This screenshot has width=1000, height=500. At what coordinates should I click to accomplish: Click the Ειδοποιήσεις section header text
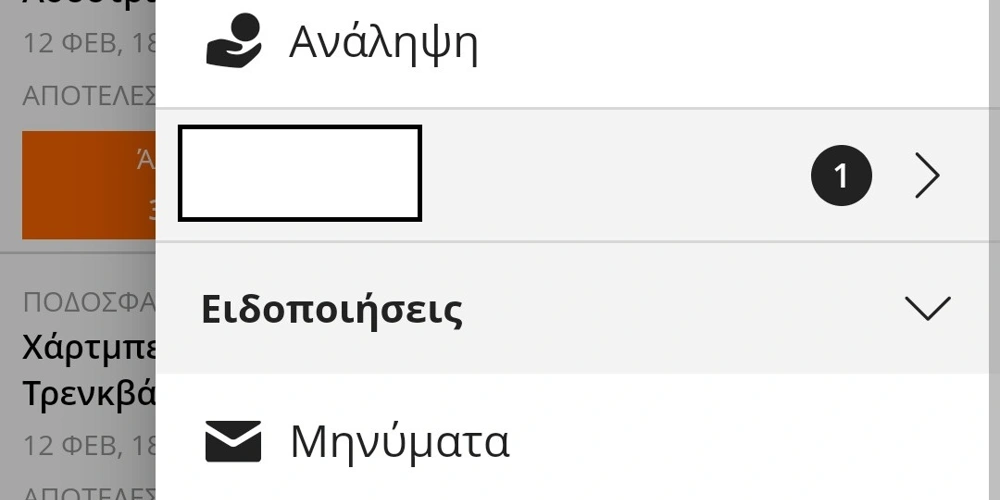coord(332,310)
